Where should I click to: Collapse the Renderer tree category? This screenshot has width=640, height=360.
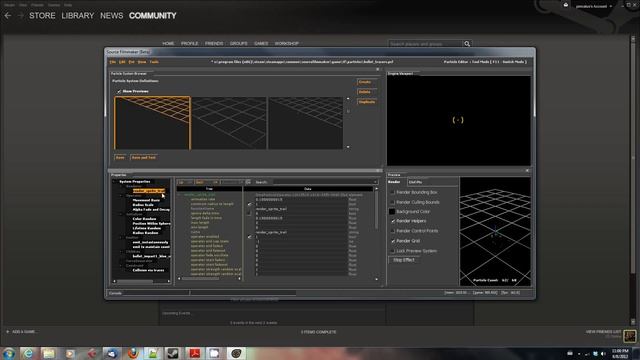point(121,186)
